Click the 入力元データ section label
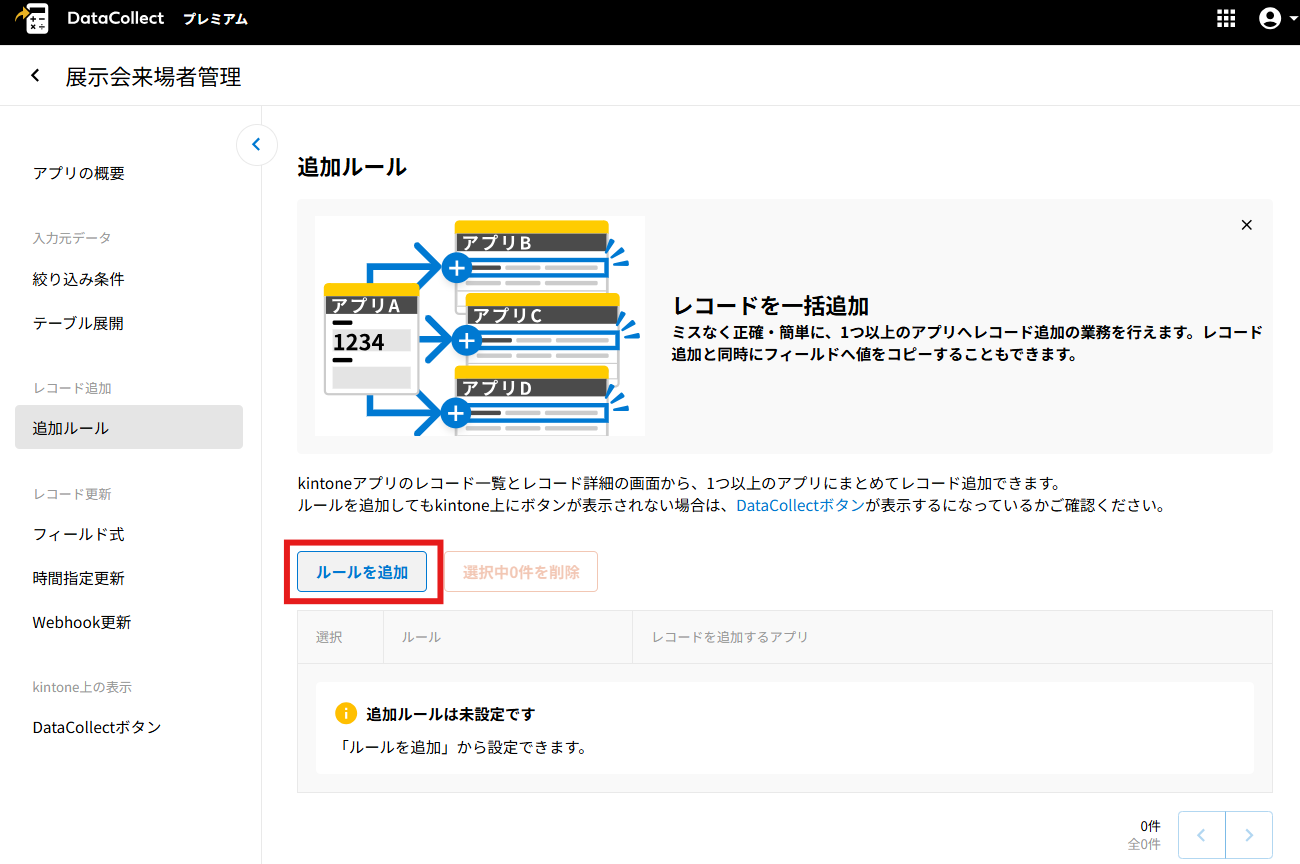Image resolution: width=1300 pixels, height=864 pixels. pos(72,238)
